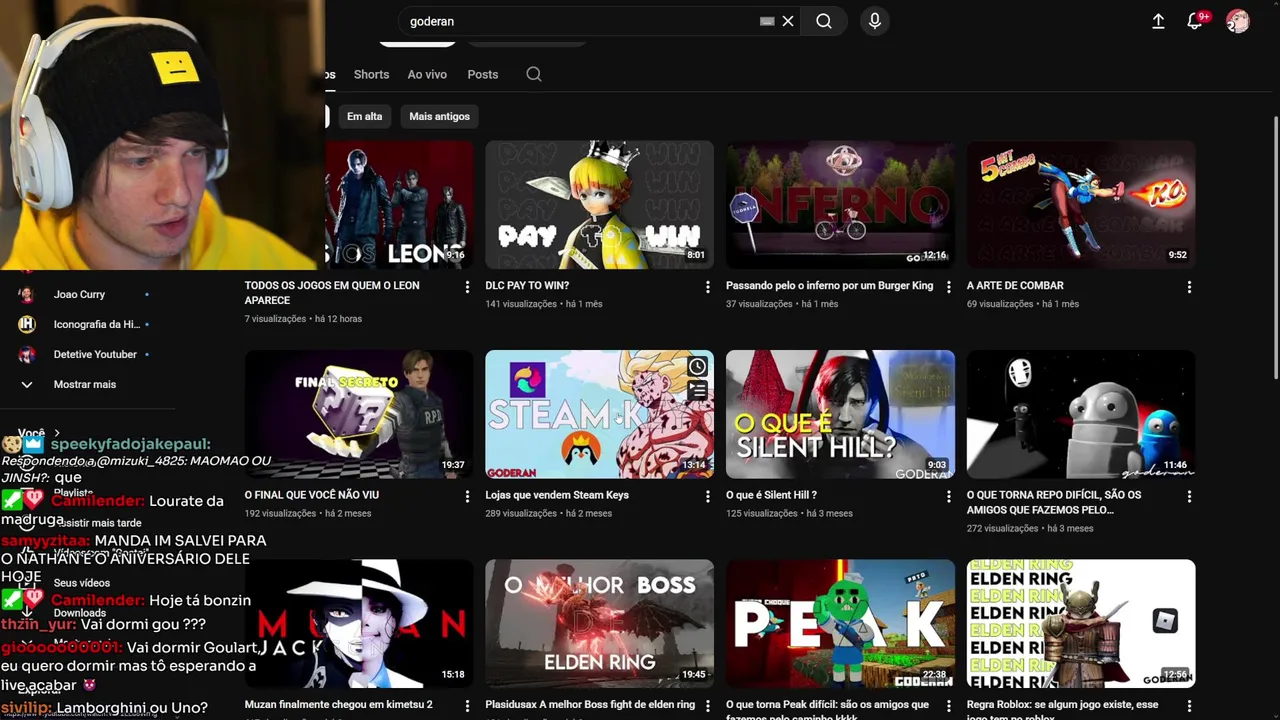
Task: Open the on-screen keyboard icon in search box
Action: pos(767,21)
